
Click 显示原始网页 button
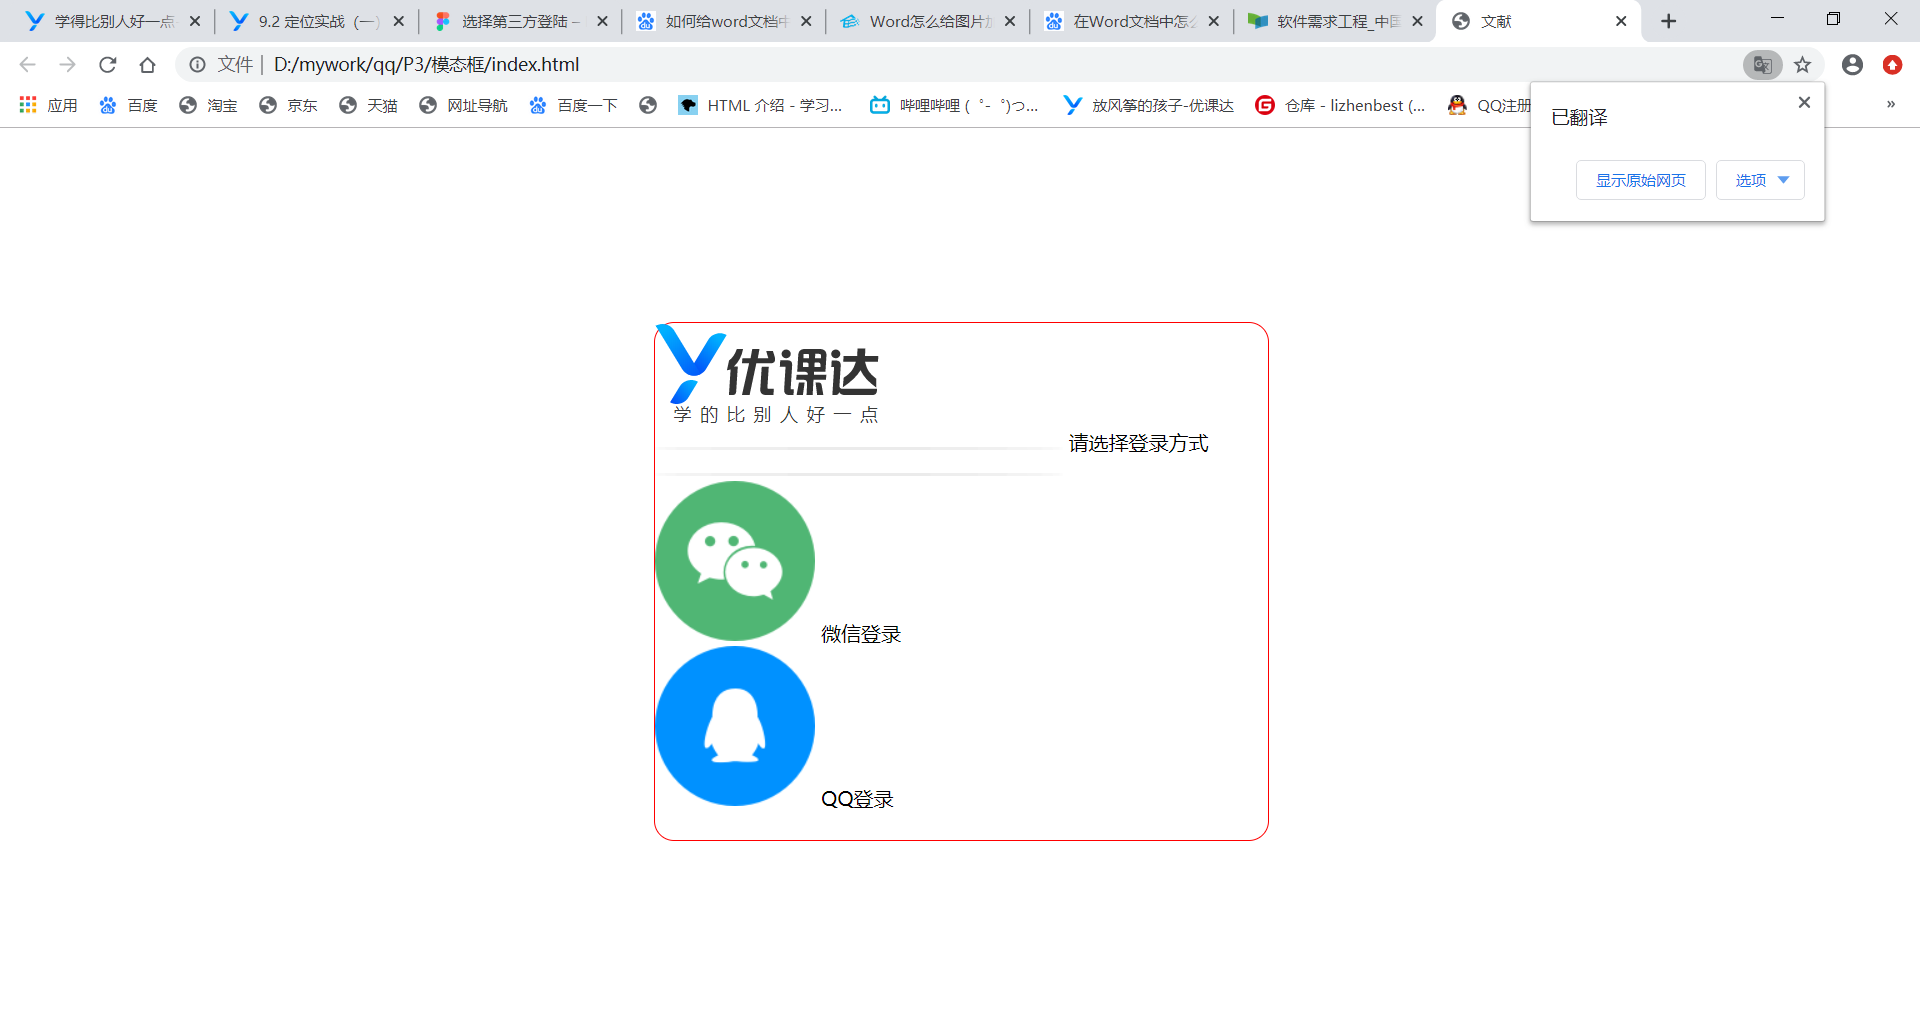[1640, 180]
